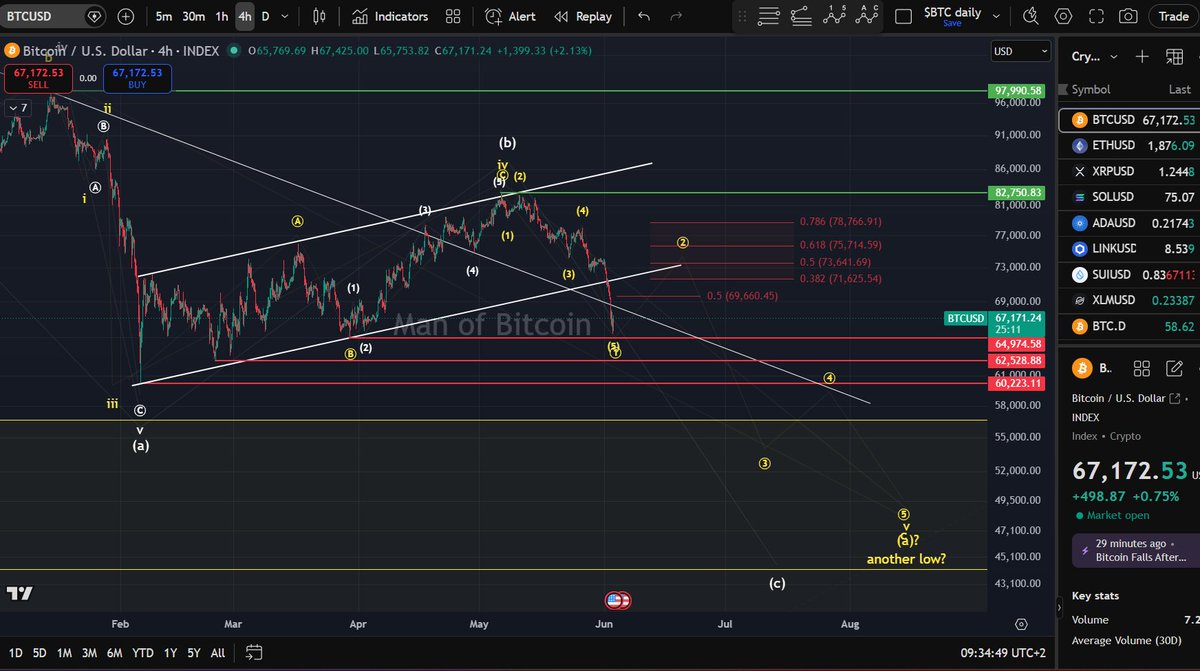Create a new Alert
Viewport: 1200px width, 671px height.
pos(510,16)
